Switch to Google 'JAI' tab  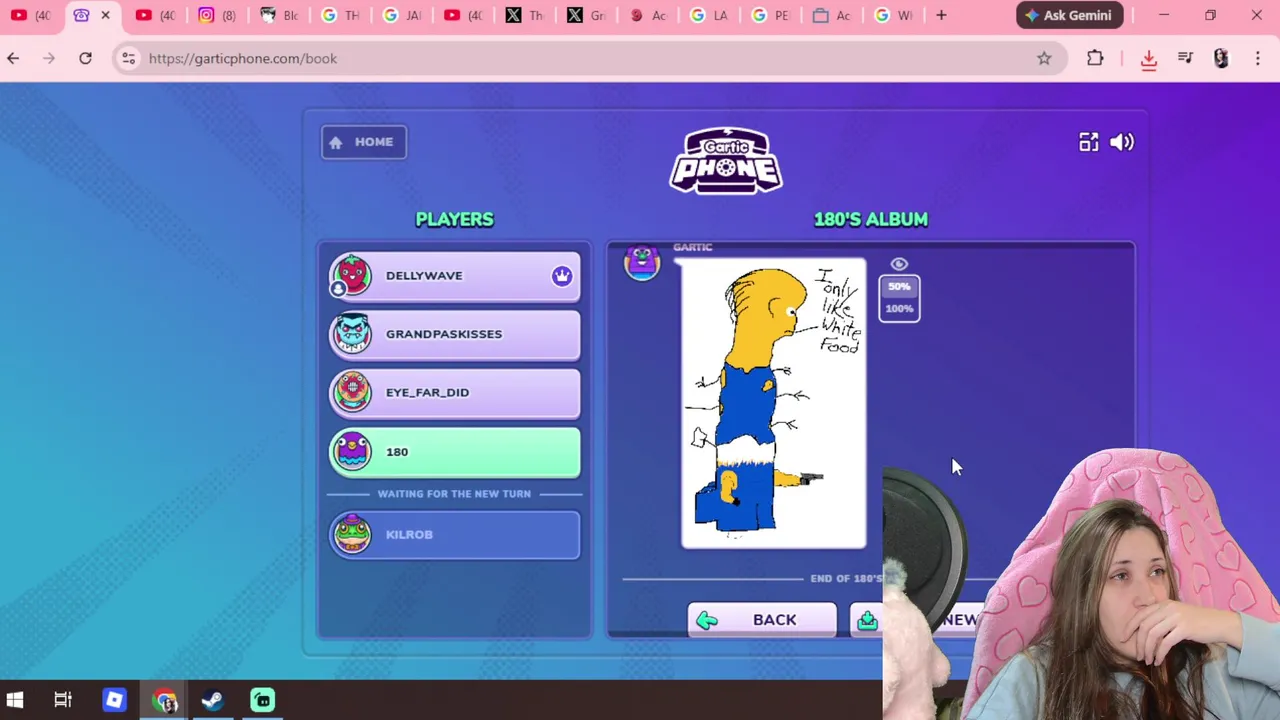(x=402, y=15)
